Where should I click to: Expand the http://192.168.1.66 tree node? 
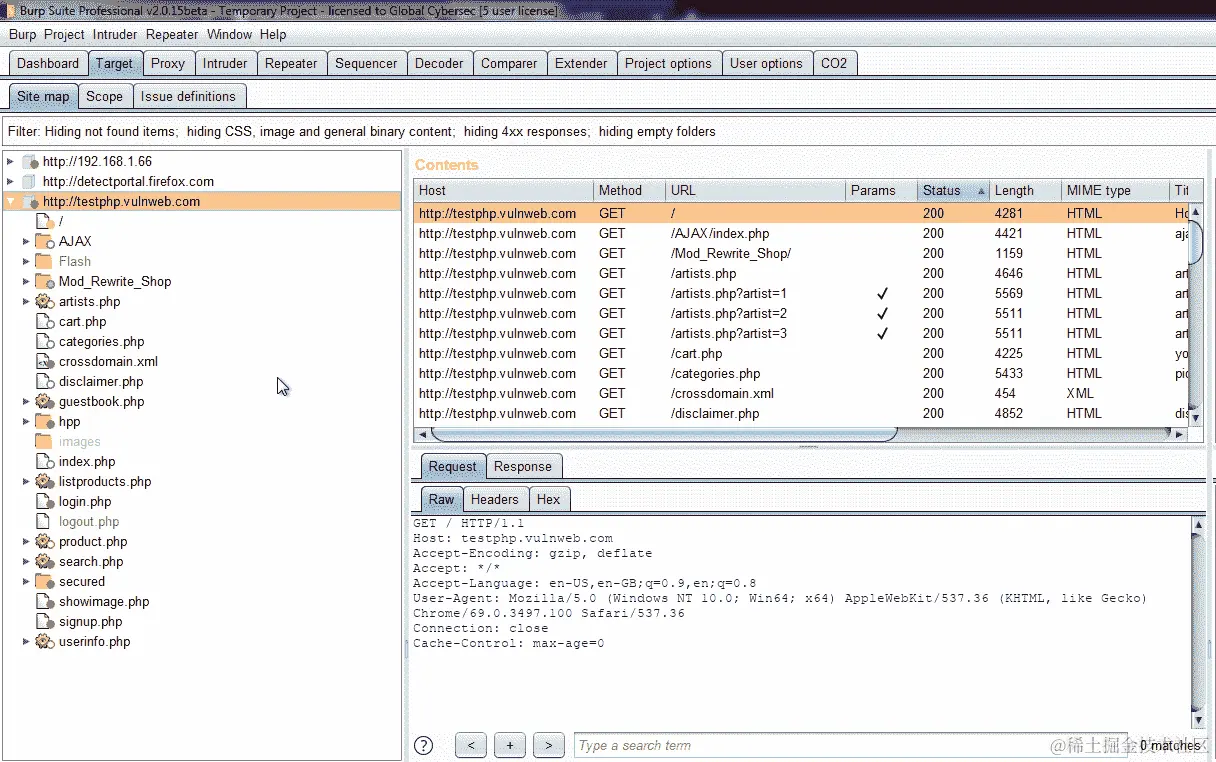pyautogui.click(x=10, y=161)
